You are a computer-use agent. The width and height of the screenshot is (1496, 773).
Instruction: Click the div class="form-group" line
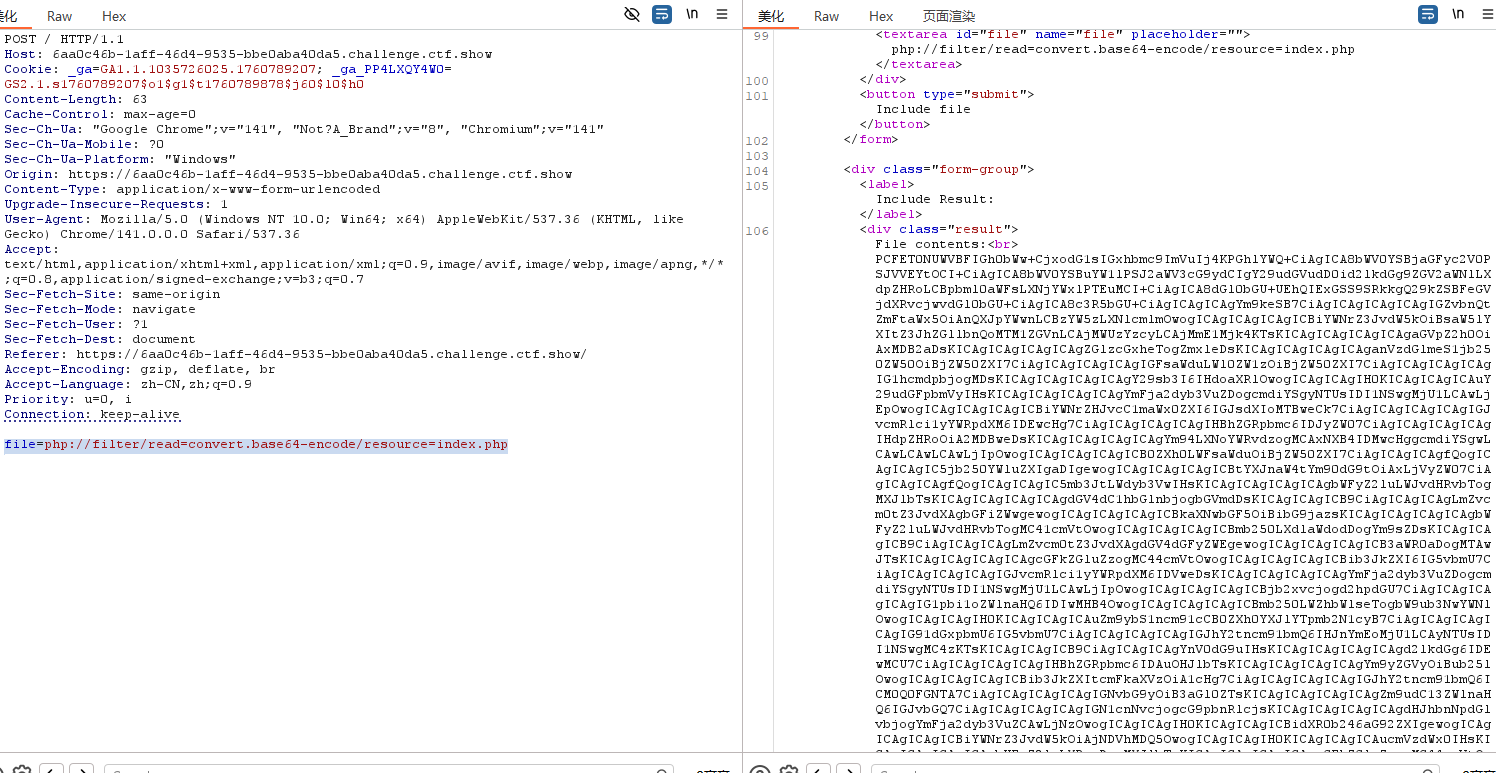point(939,169)
